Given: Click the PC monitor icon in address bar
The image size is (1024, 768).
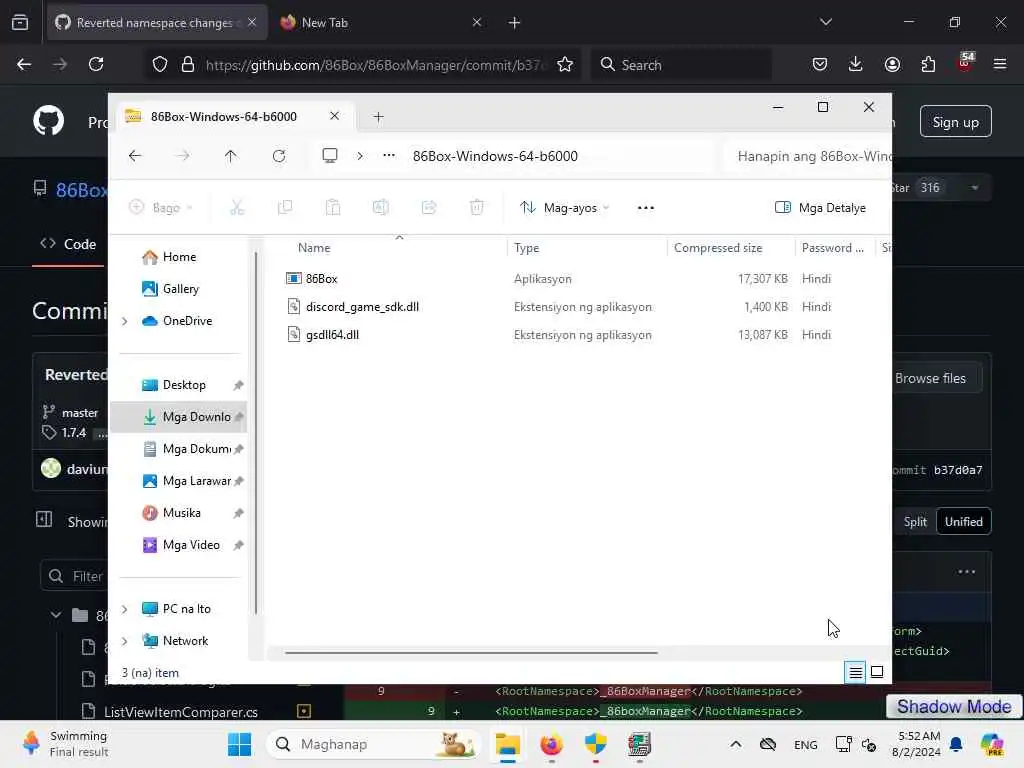Looking at the screenshot, I should (330, 155).
